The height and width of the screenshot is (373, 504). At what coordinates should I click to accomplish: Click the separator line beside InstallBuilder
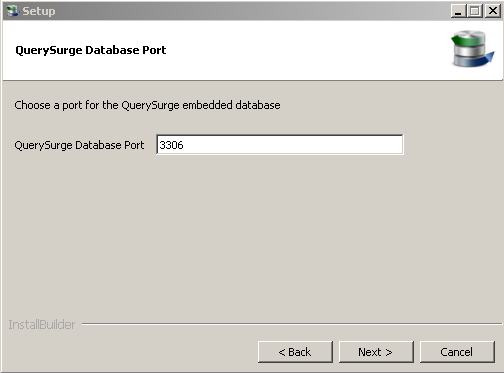click(292, 323)
